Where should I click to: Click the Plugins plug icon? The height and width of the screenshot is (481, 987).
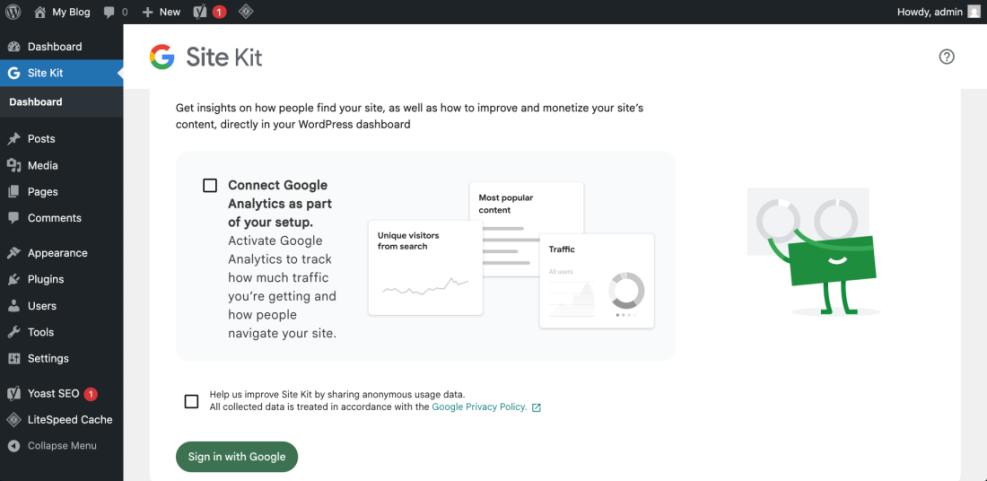tap(14, 280)
